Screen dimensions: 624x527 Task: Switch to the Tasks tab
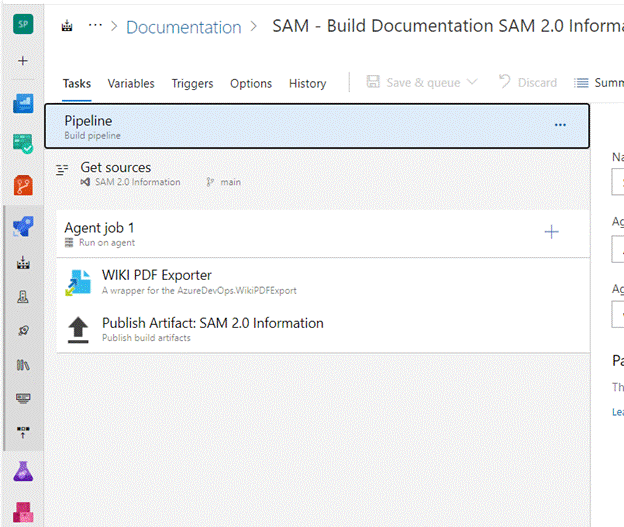click(x=77, y=84)
